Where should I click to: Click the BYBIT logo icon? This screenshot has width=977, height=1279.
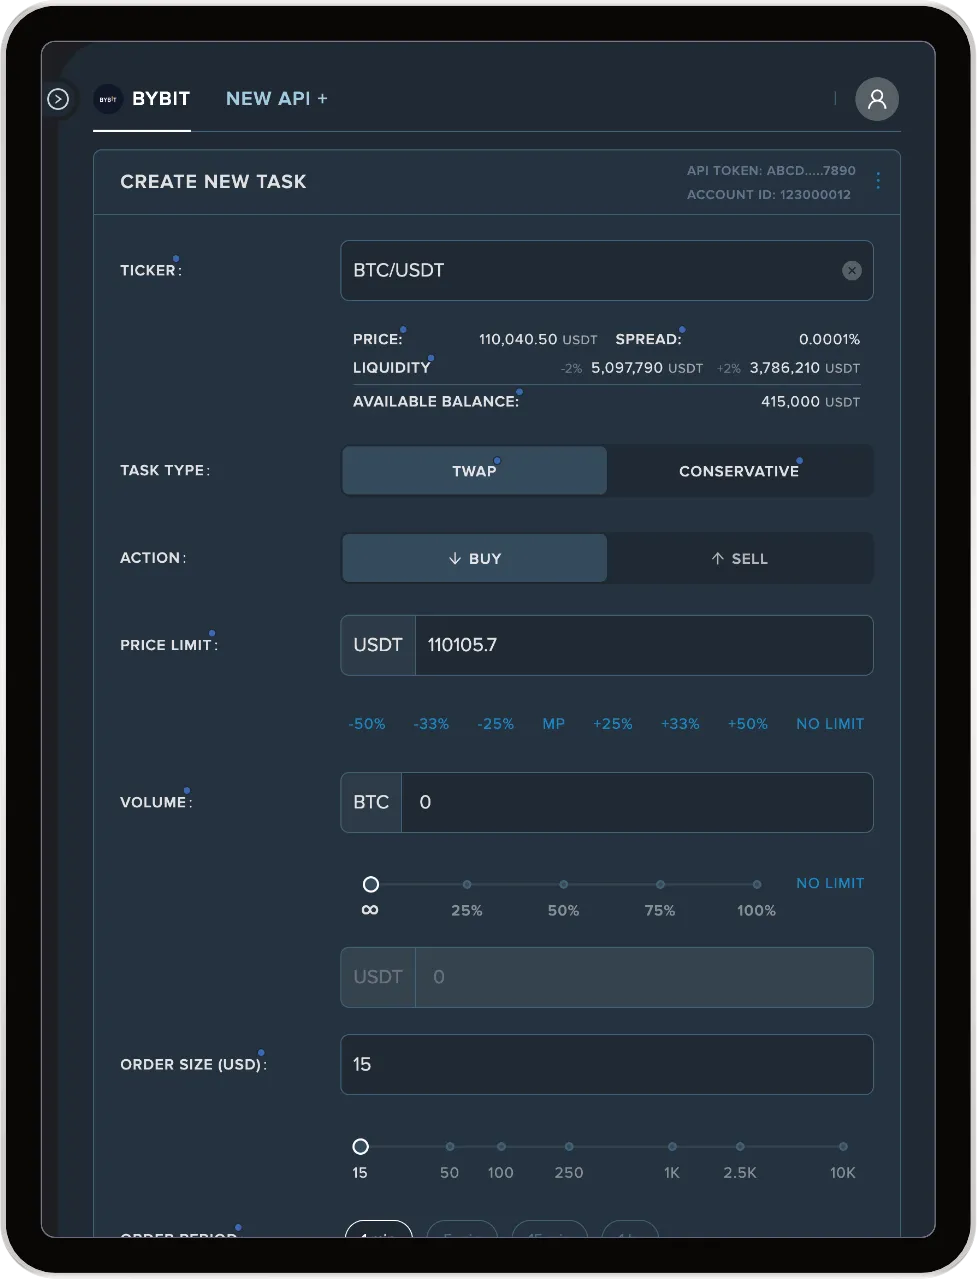click(107, 99)
